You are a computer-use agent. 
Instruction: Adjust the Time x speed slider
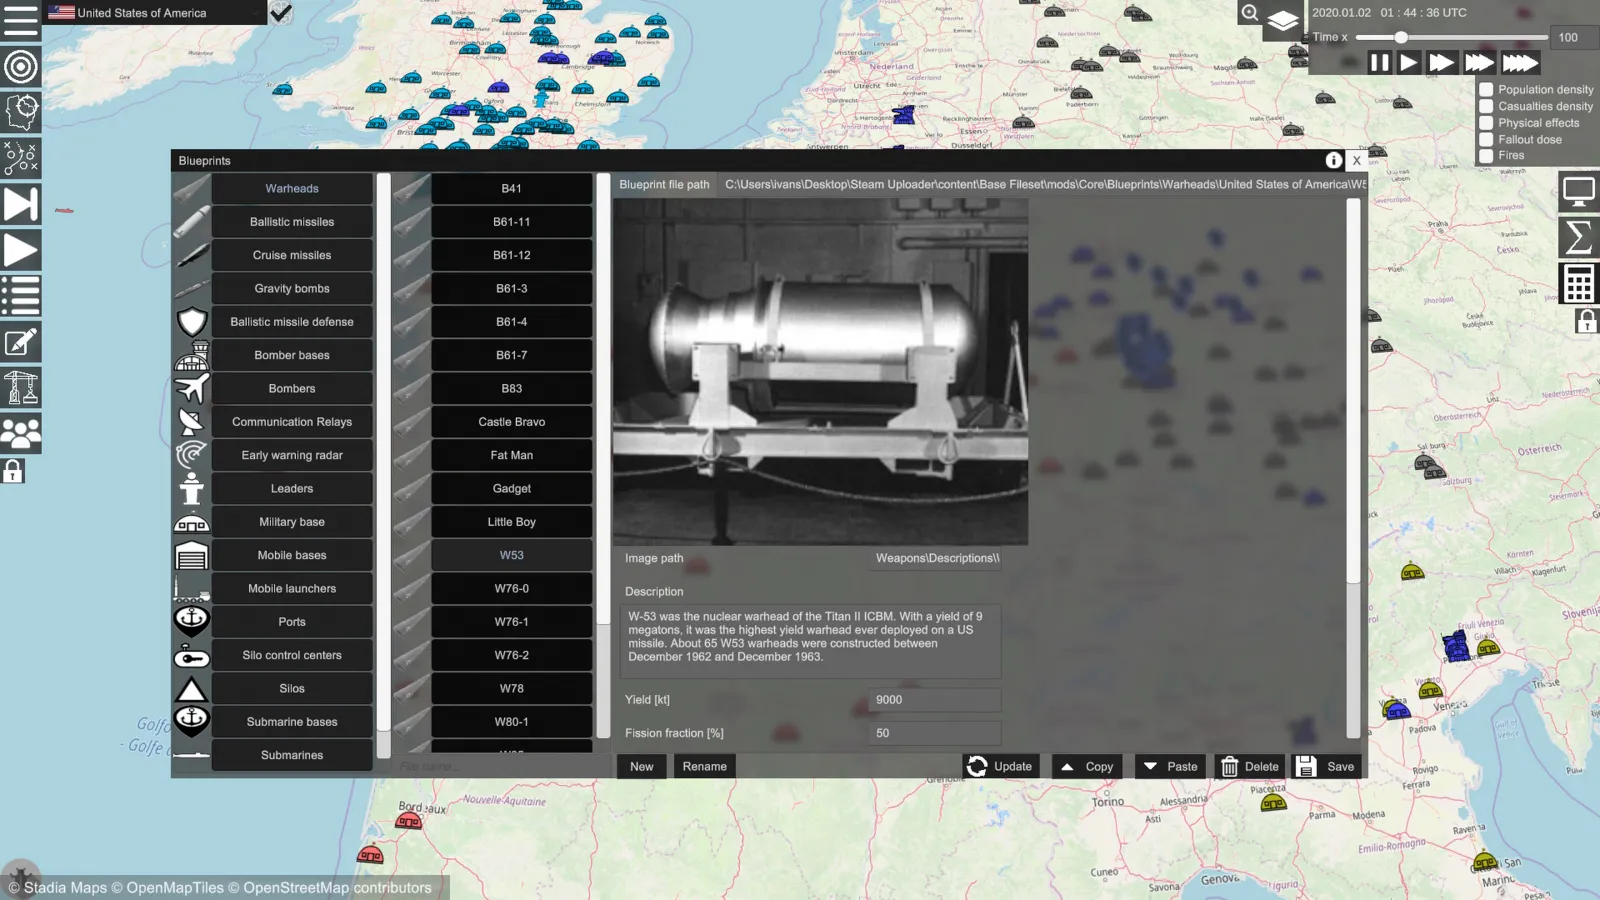1401,37
